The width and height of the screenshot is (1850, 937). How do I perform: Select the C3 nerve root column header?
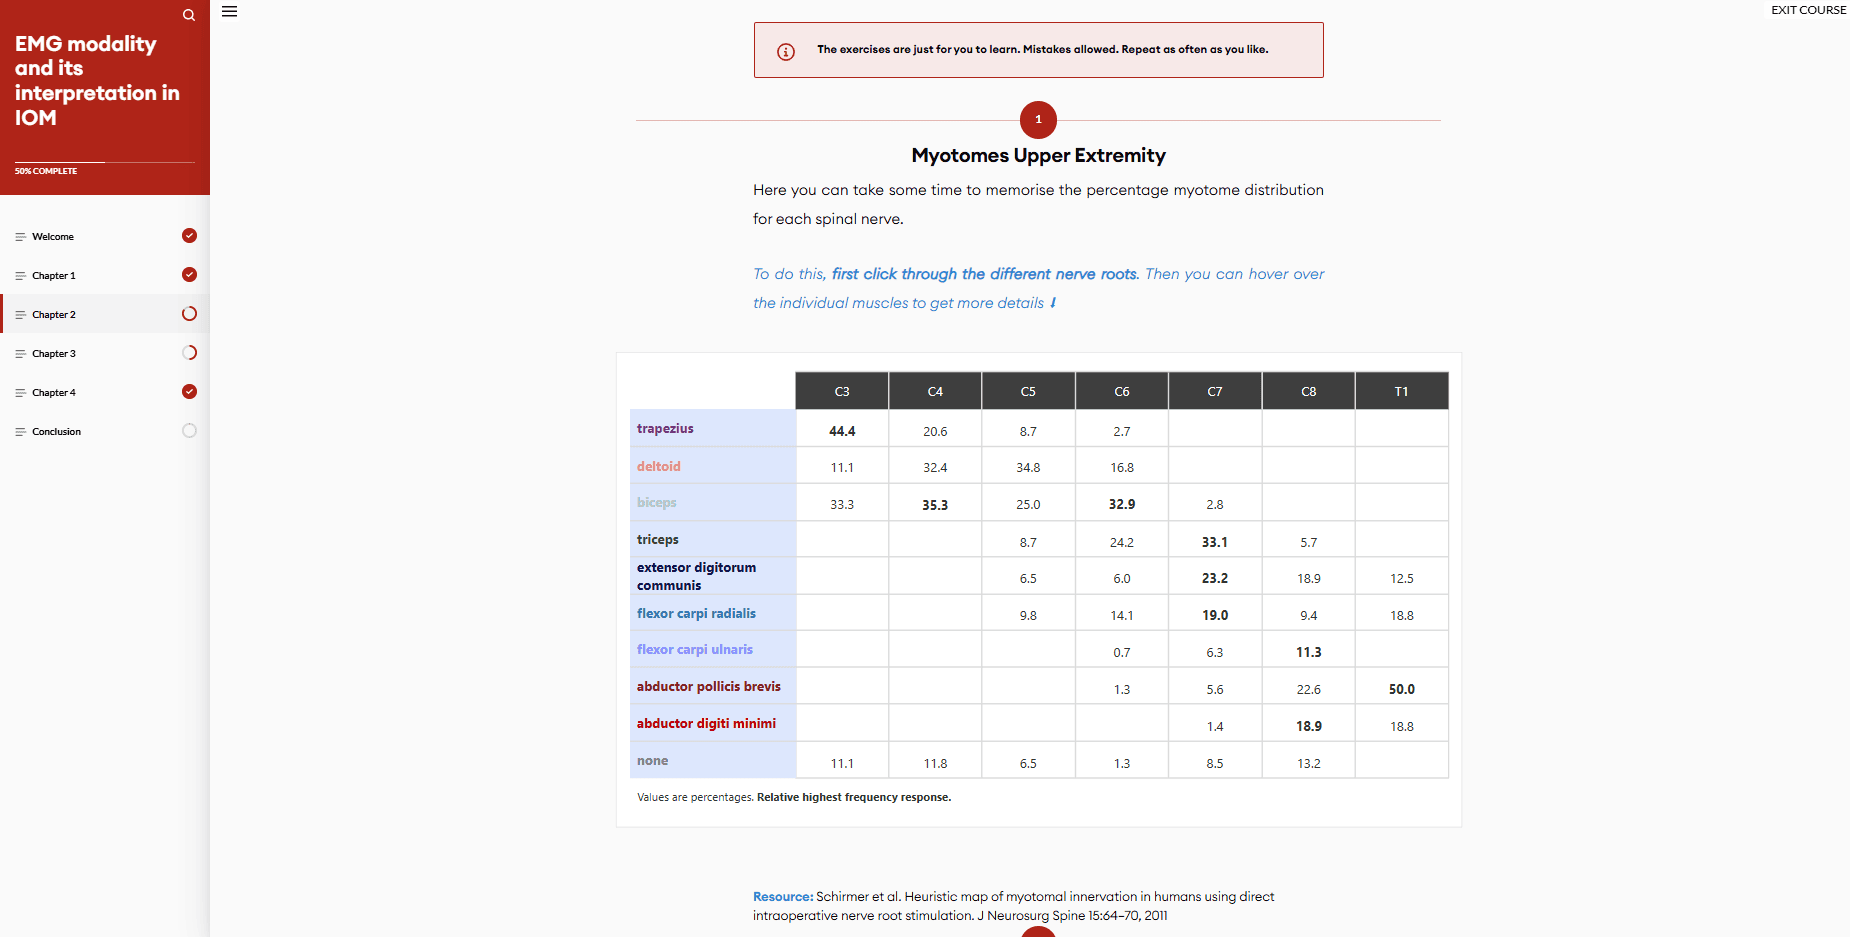coord(842,391)
